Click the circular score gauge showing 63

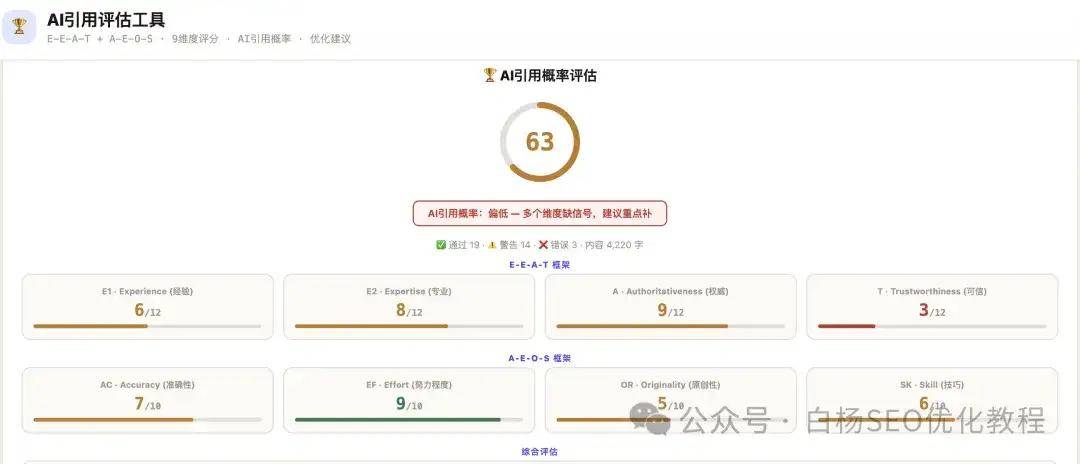(539, 142)
